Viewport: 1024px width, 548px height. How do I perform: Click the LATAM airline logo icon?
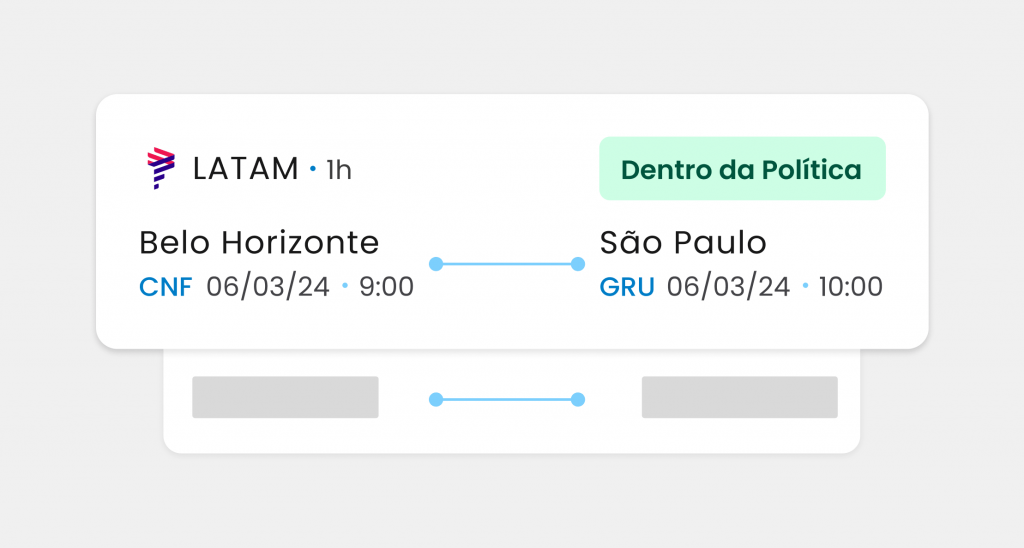coord(160,169)
